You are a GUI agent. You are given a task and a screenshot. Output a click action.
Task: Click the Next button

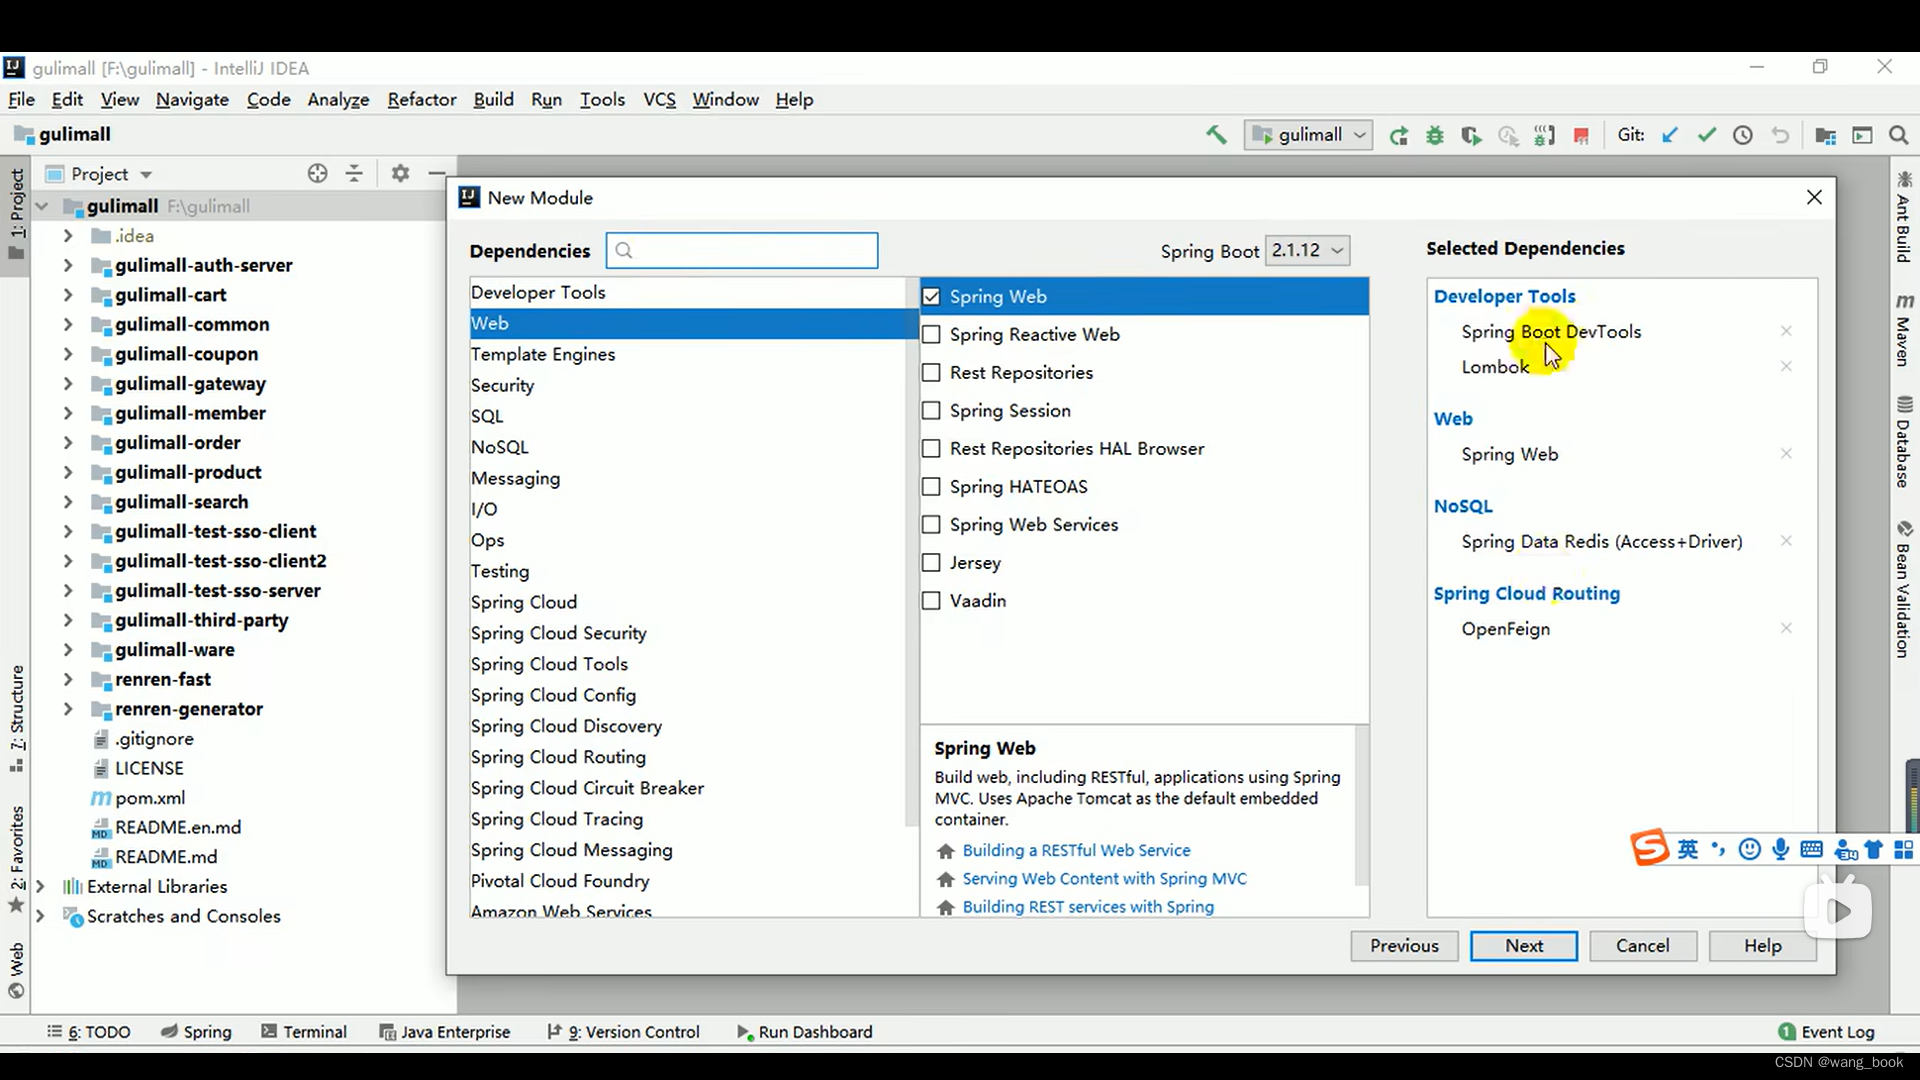tap(1524, 946)
